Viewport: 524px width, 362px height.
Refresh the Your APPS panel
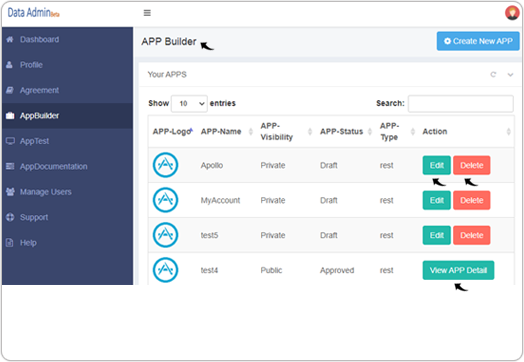pos(493,75)
